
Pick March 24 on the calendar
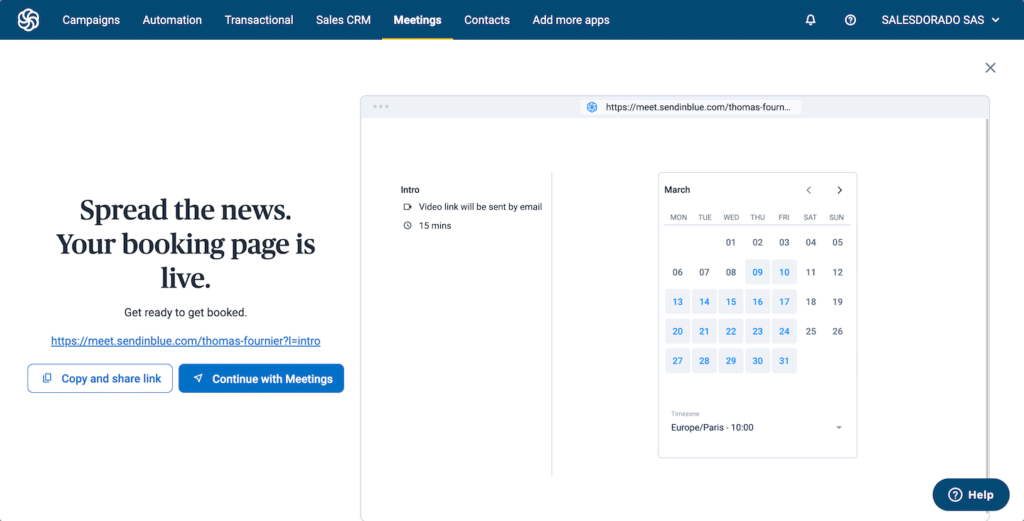784,331
